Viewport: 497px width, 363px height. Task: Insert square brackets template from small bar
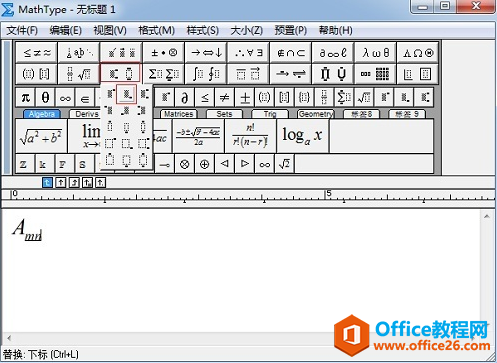point(284,98)
